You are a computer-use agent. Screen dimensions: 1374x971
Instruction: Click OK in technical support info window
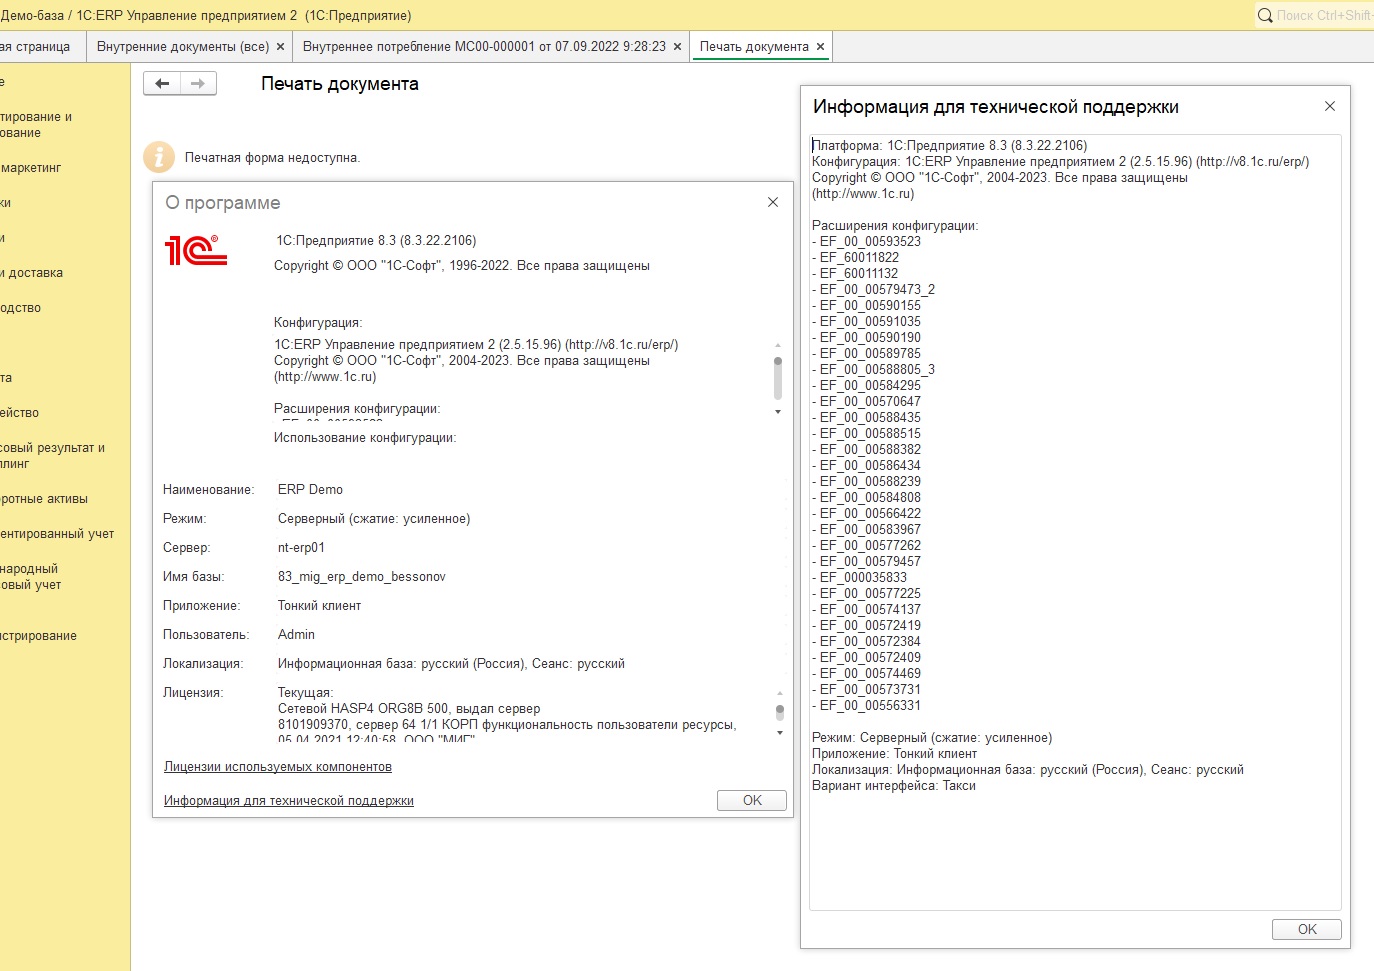pos(1307,929)
